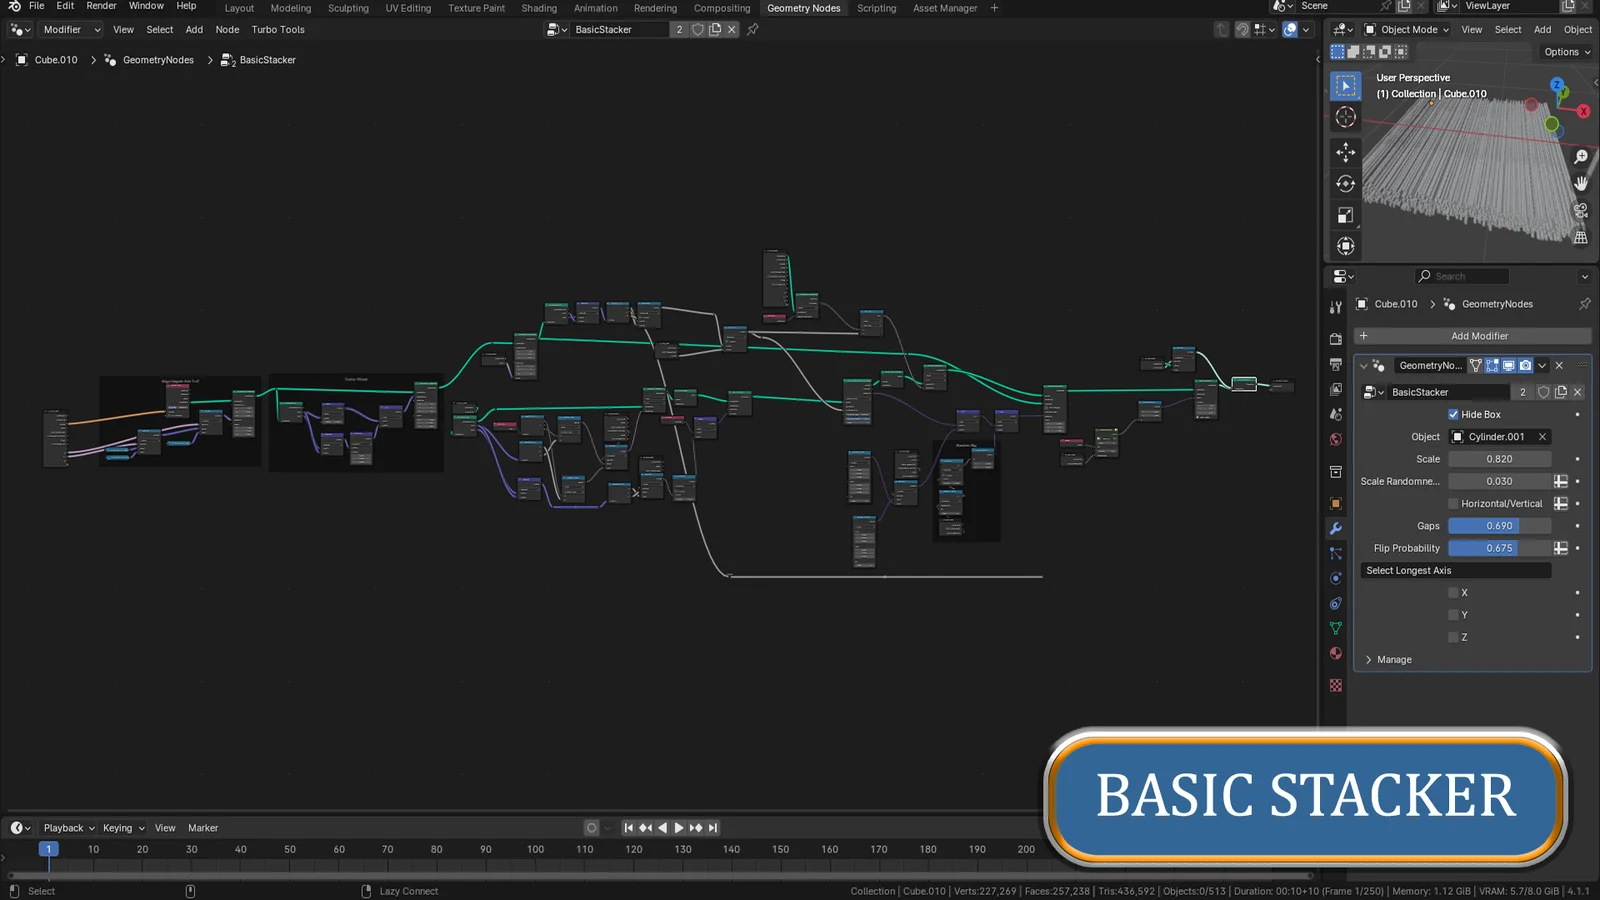Click the Add Modifier button
Image resolution: width=1600 pixels, height=900 pixels.
click(1479, 335)
